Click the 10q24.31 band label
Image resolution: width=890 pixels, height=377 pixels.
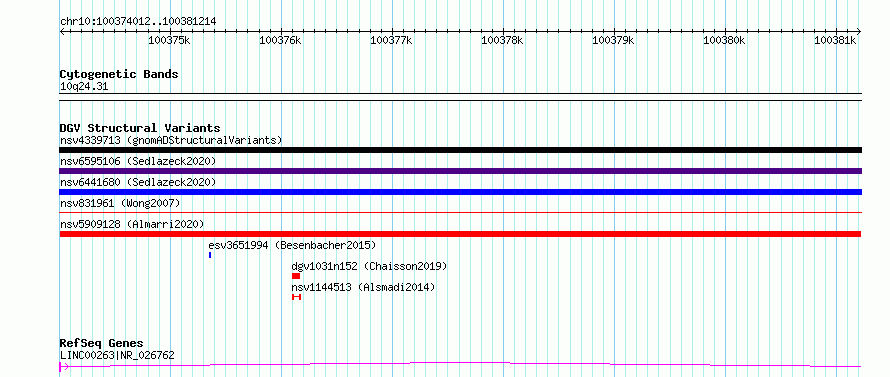pos(83,87)
